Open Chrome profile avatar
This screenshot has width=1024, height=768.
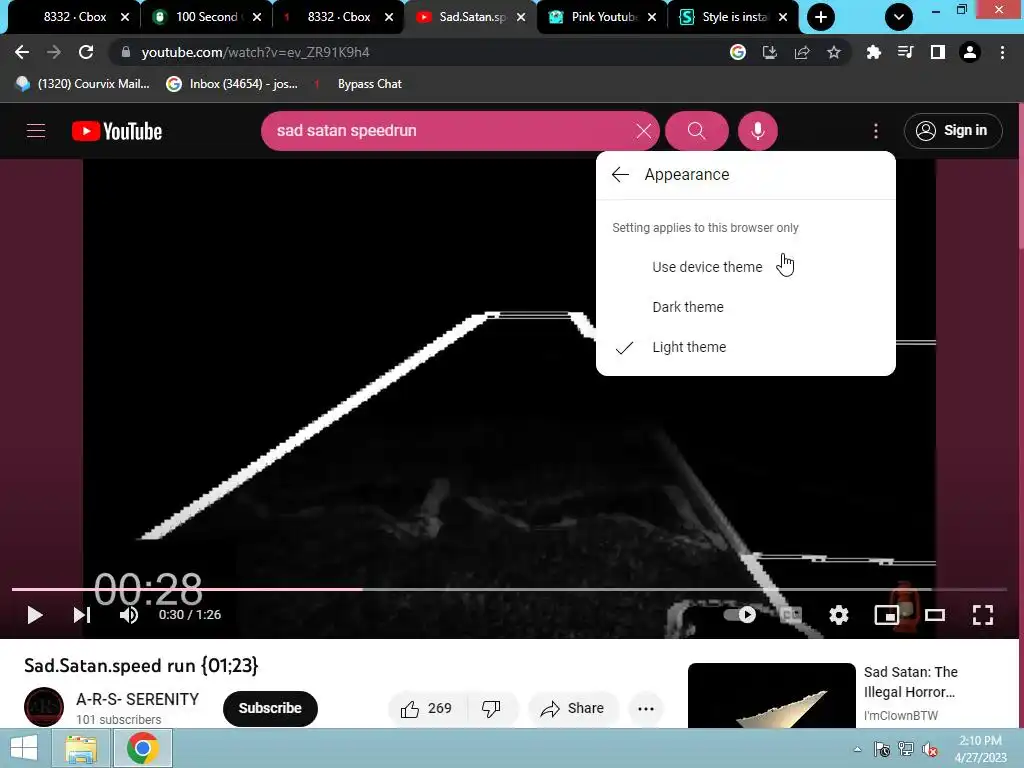pos(970,52)
